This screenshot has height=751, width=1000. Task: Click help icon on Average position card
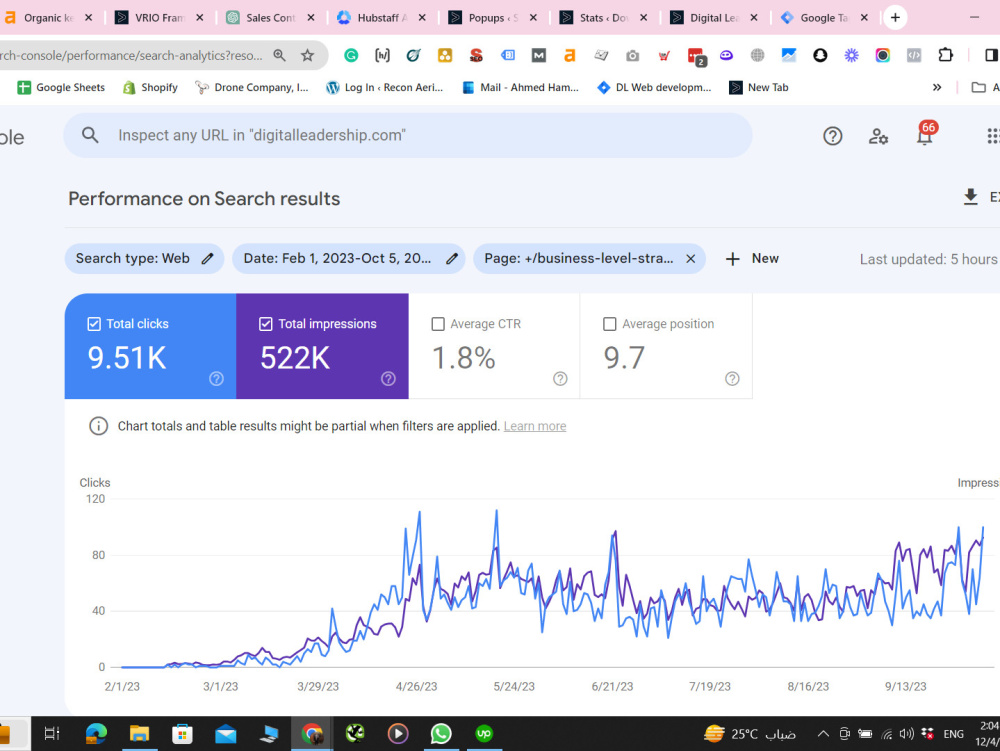coord(732,379)
